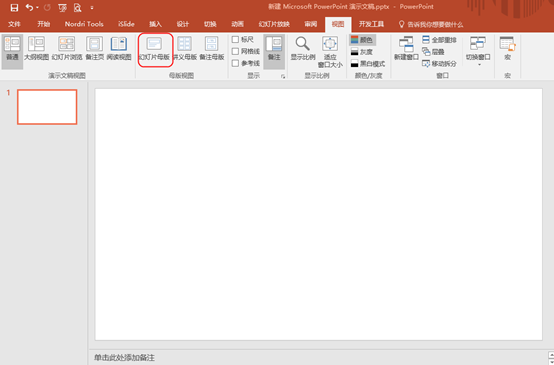554x365 pixels.
Task: Save the presentation from quick access toolbar
Action: click(x=14, y=7)
